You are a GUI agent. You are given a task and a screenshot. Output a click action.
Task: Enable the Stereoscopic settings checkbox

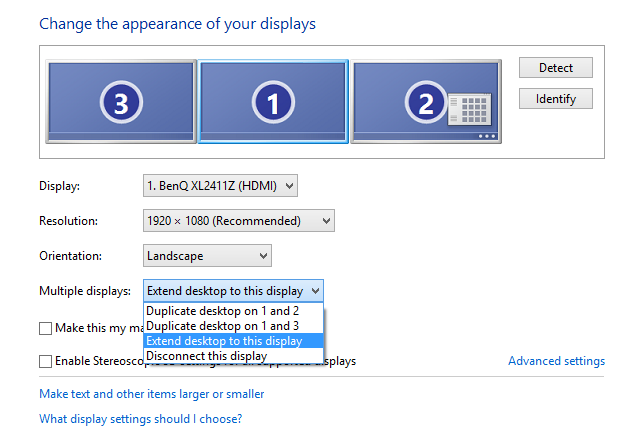pos(45,361)
